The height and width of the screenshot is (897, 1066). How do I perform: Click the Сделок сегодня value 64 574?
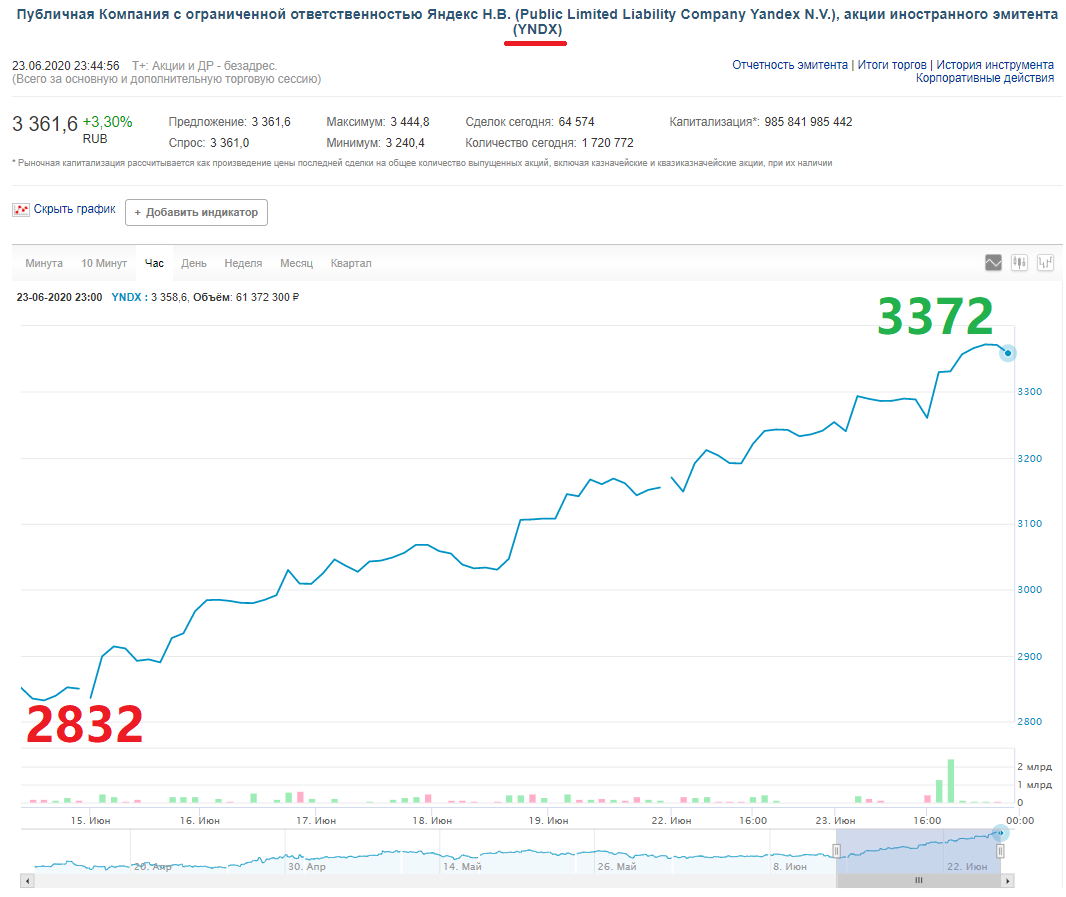577,122
